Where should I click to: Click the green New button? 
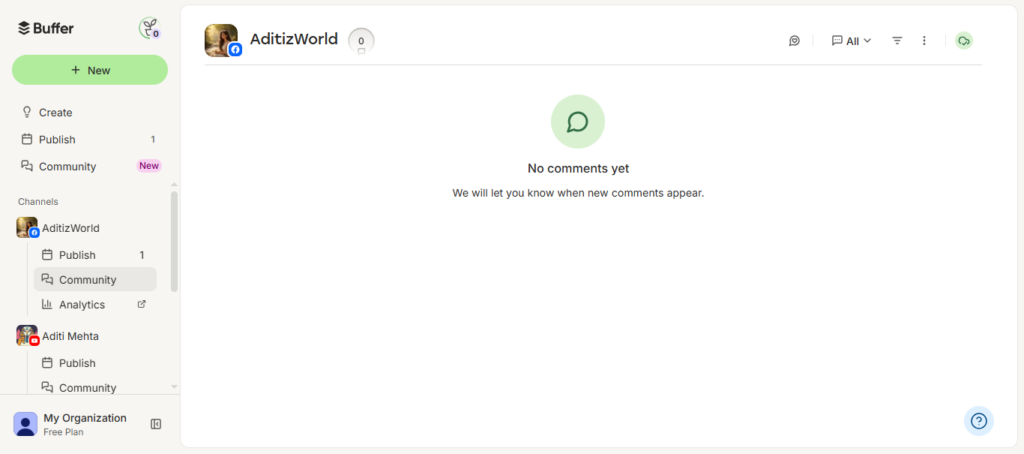(x=89, y=70)
